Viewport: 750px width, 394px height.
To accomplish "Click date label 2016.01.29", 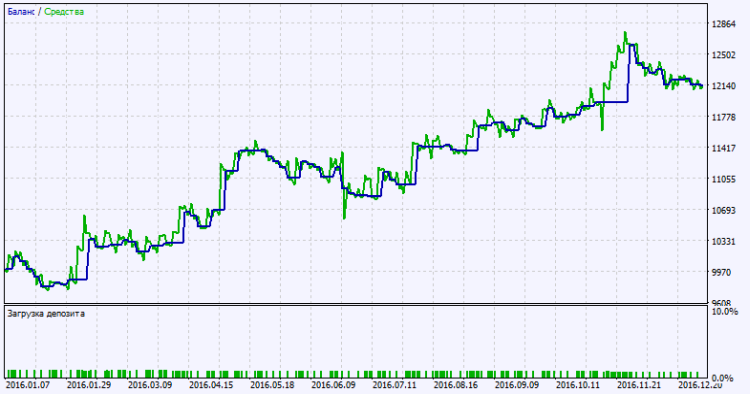I will pos(89,385).
